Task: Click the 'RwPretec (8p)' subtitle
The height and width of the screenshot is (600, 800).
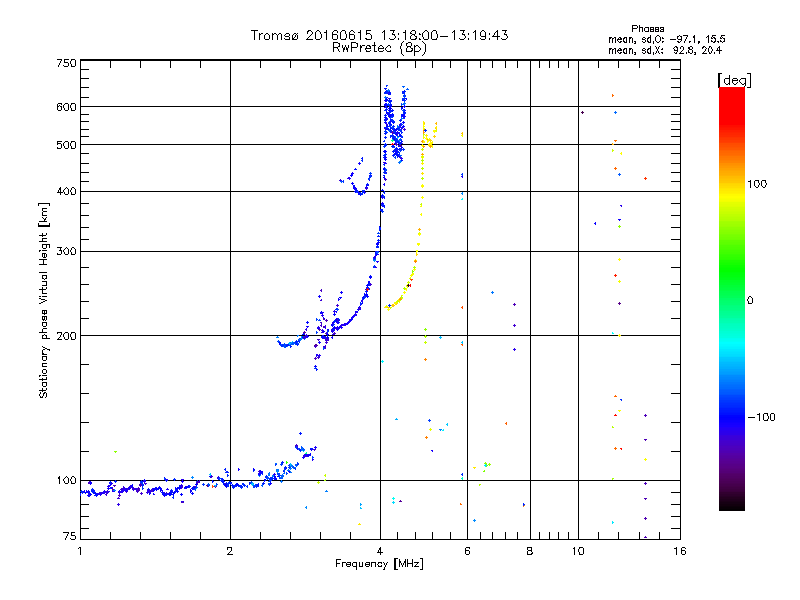Action: tap(379, 48)
